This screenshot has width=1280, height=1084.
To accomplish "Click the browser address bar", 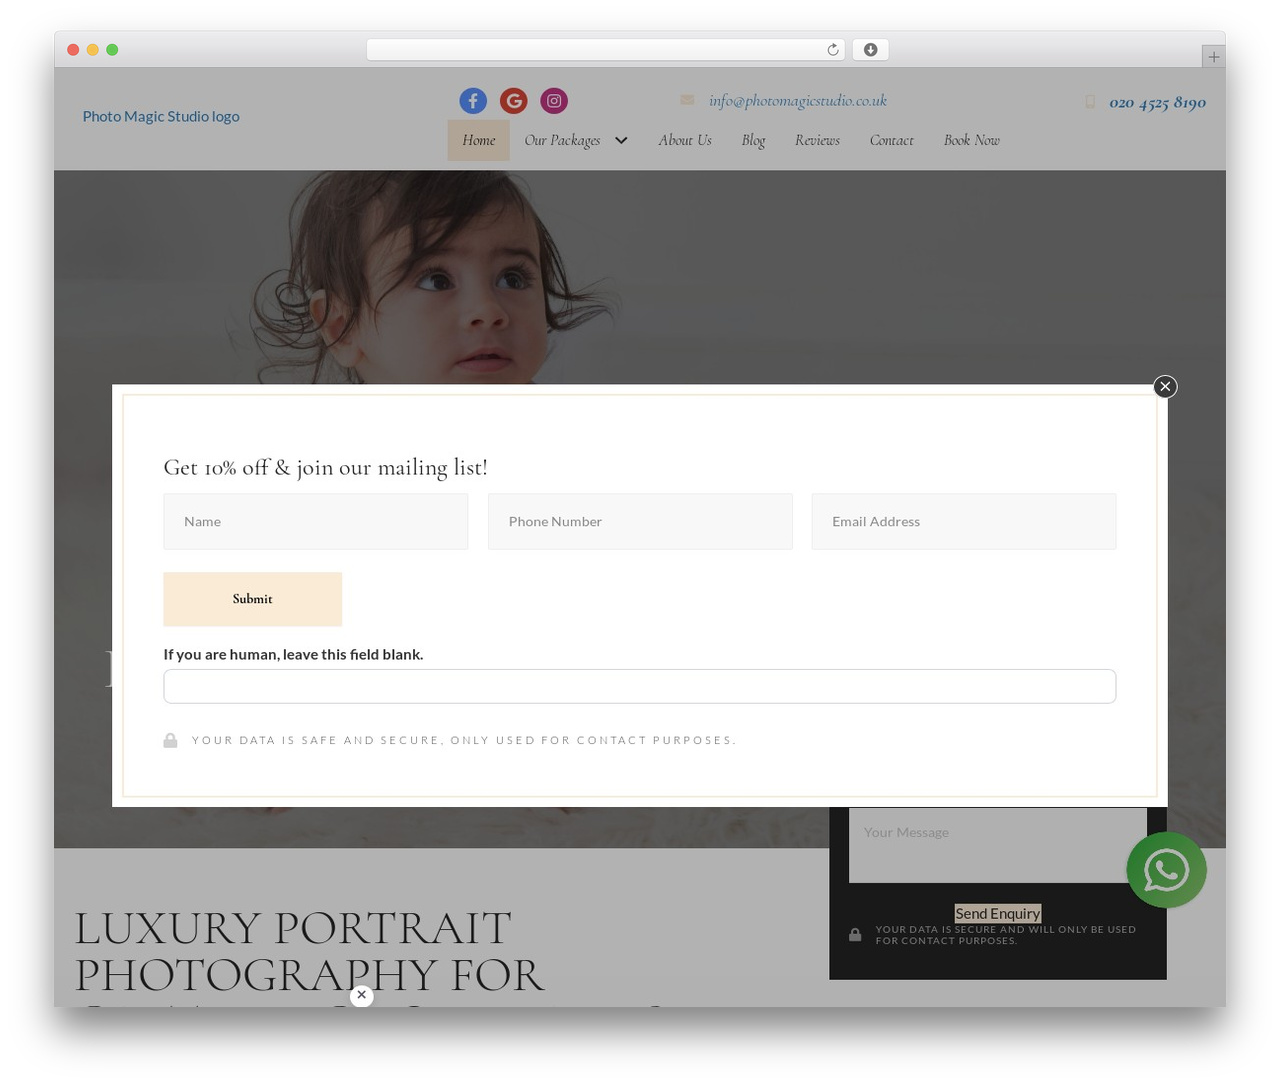I will (606, 50).
